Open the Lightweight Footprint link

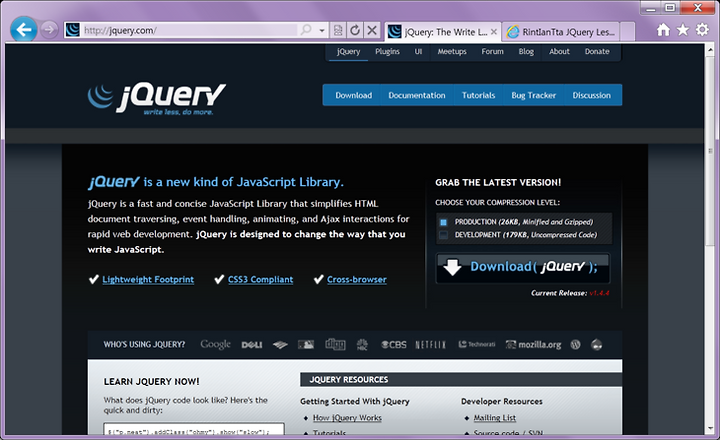(x=148, y=279)
